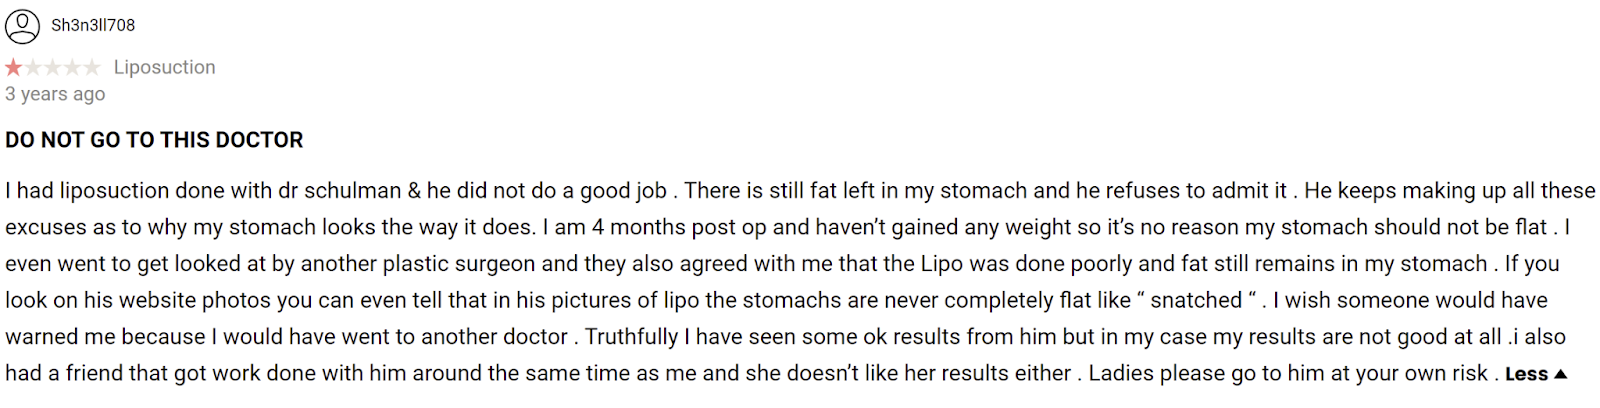Click the quoted word 'snatched' in the review
This screenshot has height=408, width=1600.
1196,300
